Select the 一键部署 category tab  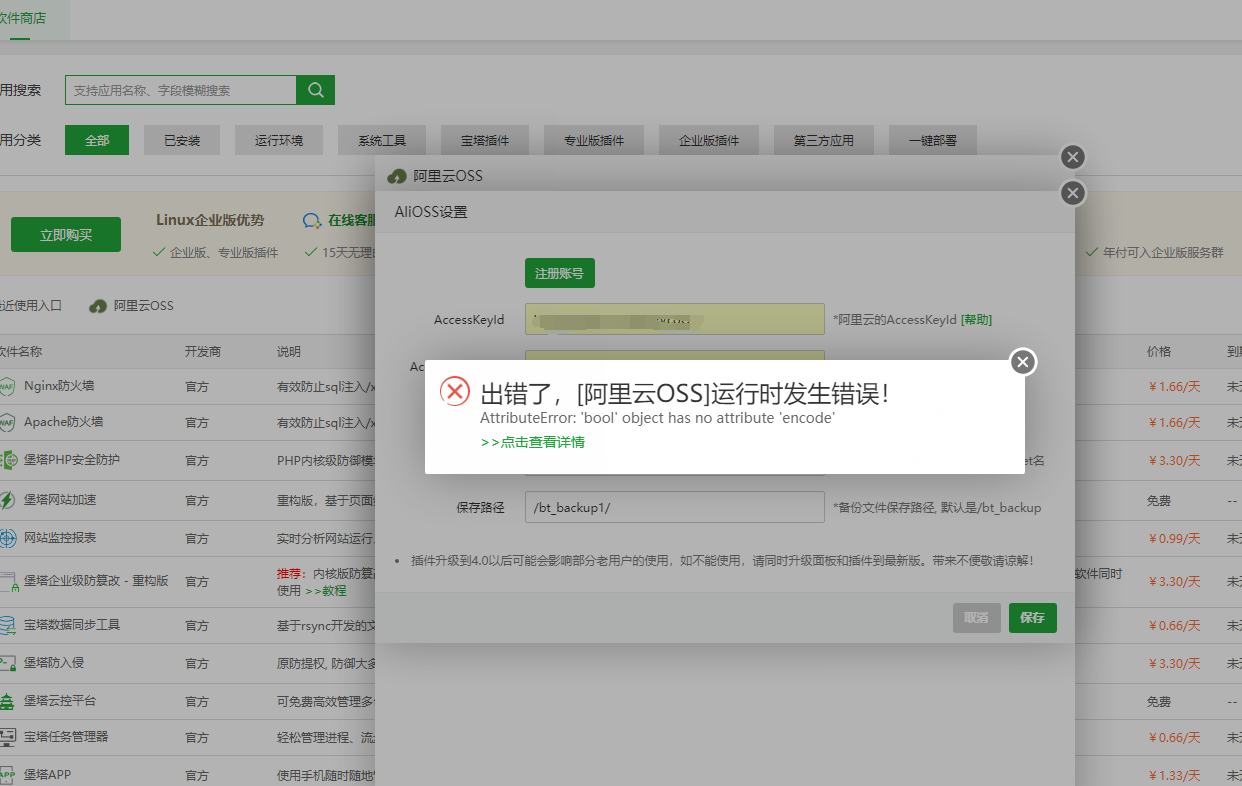(x=933, y=140)
